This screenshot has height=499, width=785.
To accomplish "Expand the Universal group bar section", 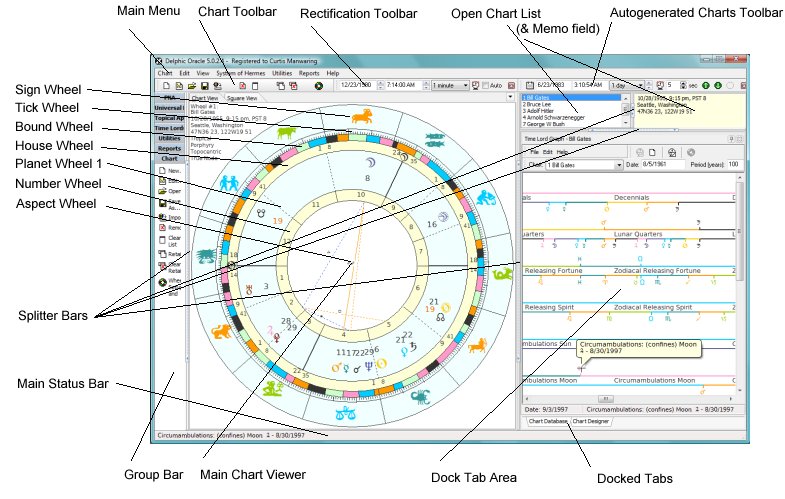I will [169, 108].
